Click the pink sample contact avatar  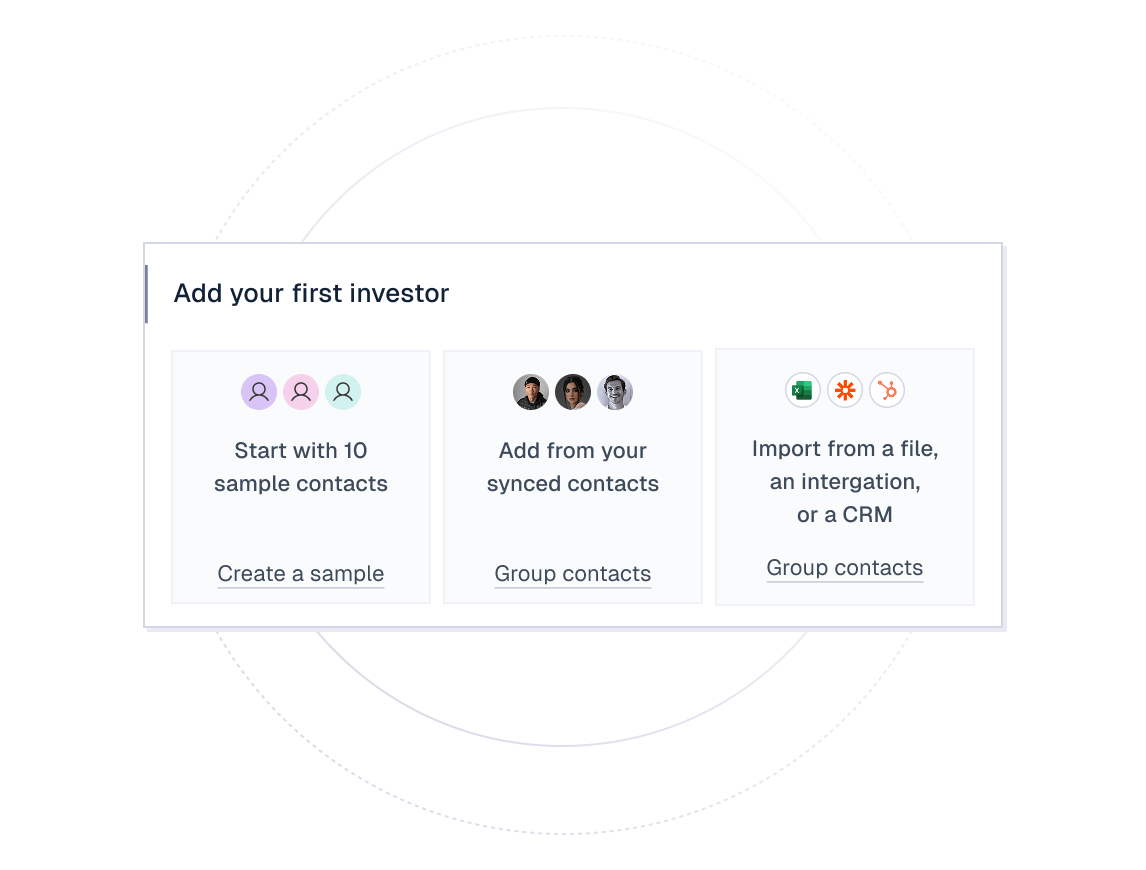coord(301,392)
